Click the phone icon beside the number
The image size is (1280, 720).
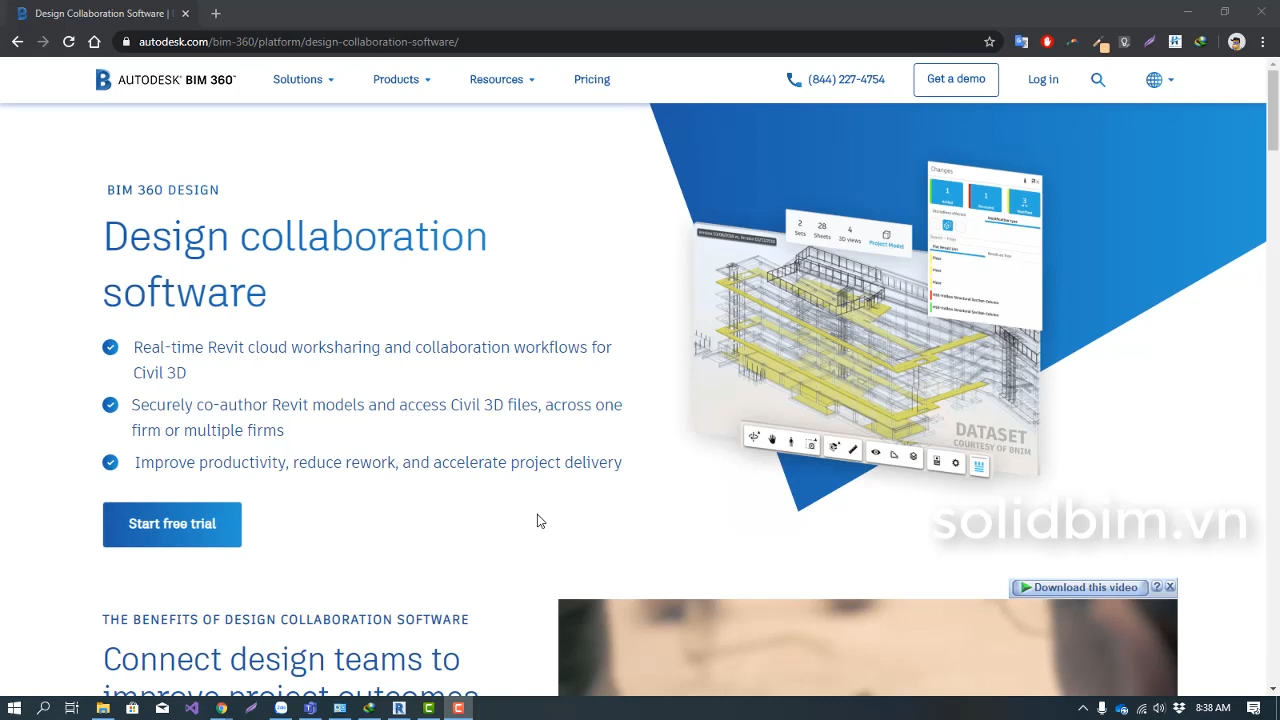794,80
